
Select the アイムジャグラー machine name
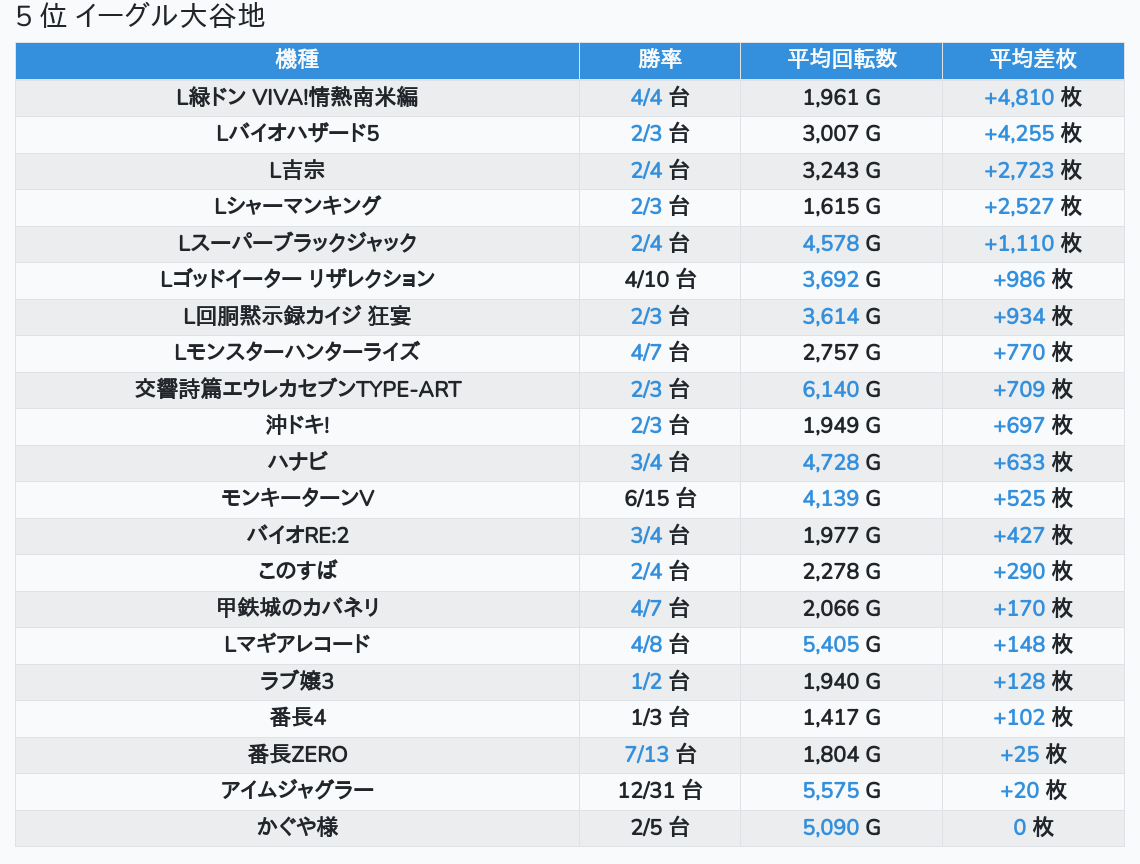297,791
